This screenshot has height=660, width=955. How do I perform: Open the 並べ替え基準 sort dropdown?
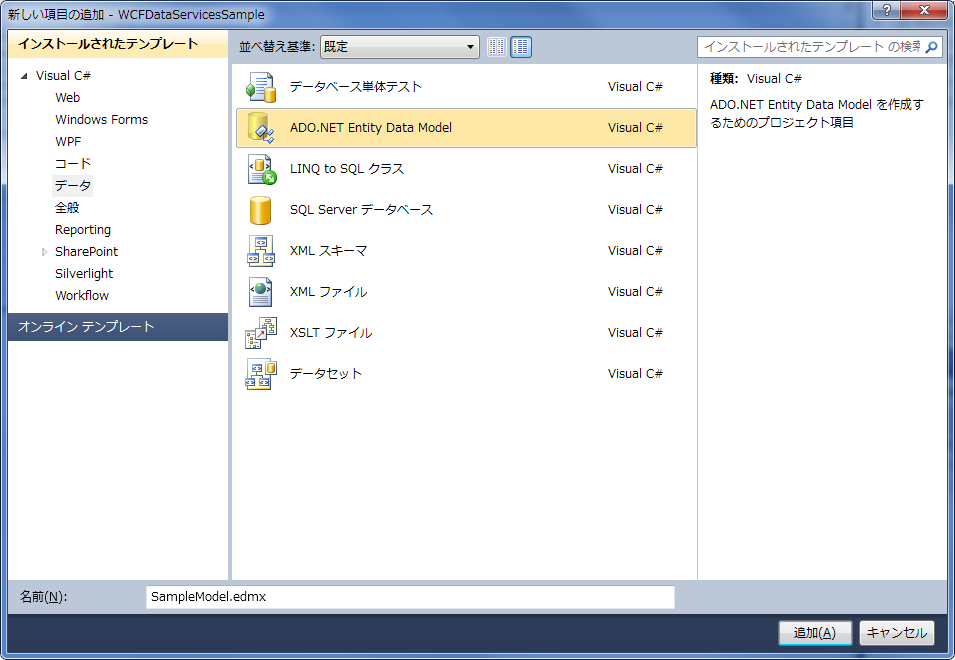400,47
